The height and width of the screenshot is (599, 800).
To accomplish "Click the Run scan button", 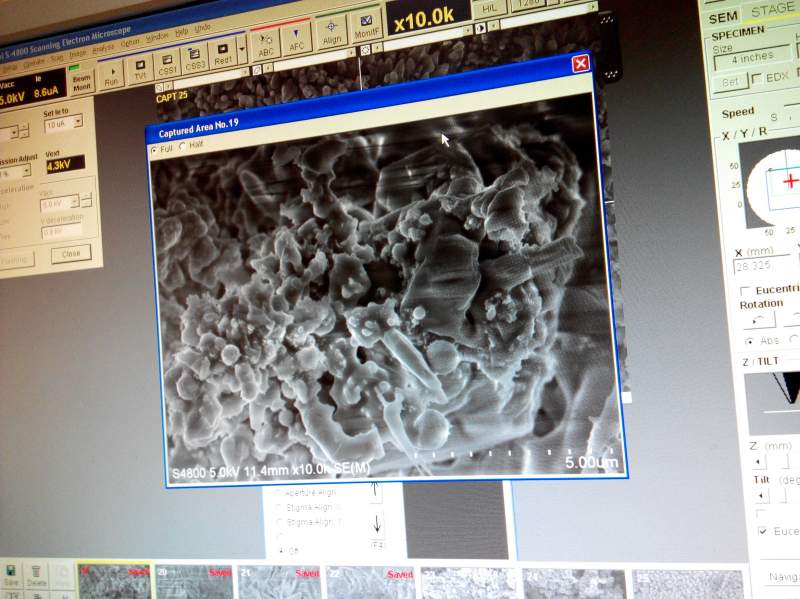I will click(112, 77).
